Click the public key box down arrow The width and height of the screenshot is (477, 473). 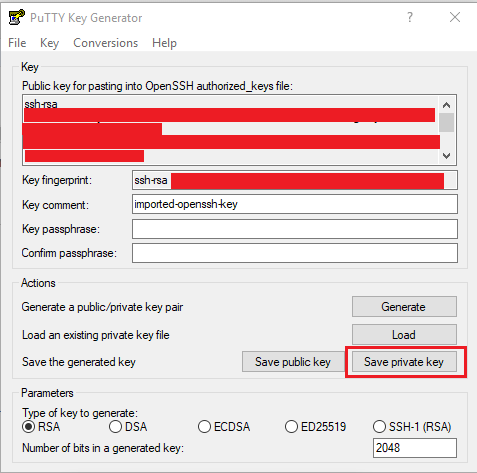coord(446,155)
